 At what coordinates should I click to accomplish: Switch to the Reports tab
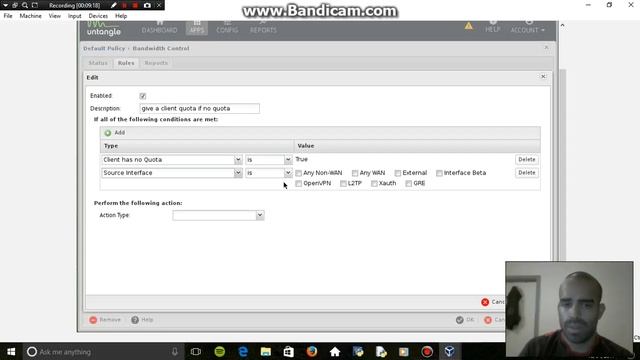pos(156,63)
